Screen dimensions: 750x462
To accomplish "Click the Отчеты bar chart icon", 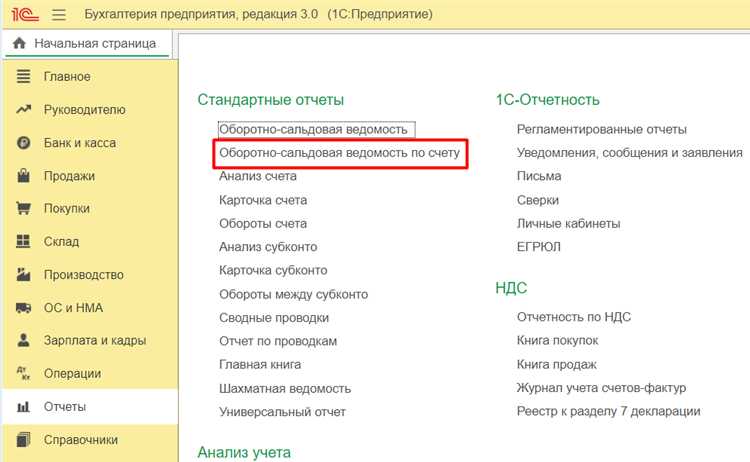I will pos(23,407).
